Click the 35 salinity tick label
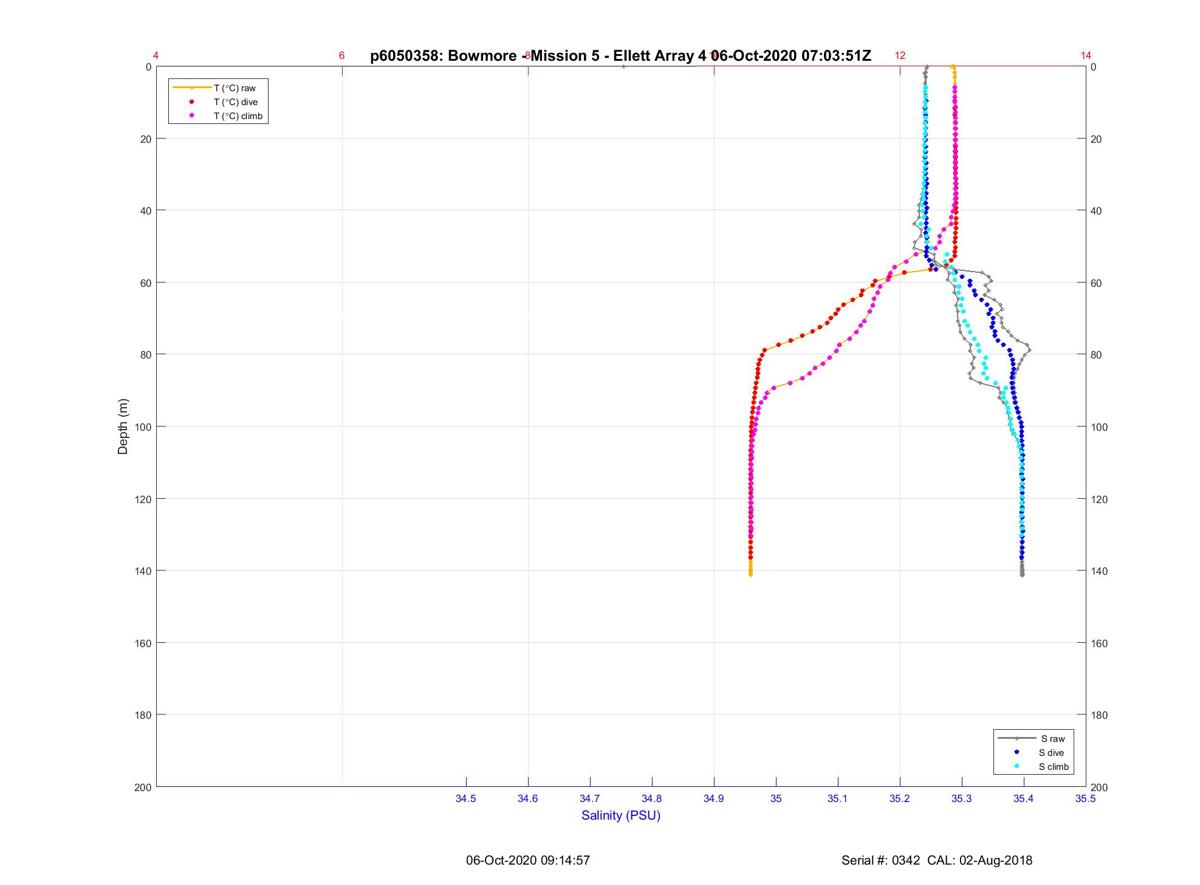Image resolution: width=1200 pixels, height=885 pixels. (776, 799)
